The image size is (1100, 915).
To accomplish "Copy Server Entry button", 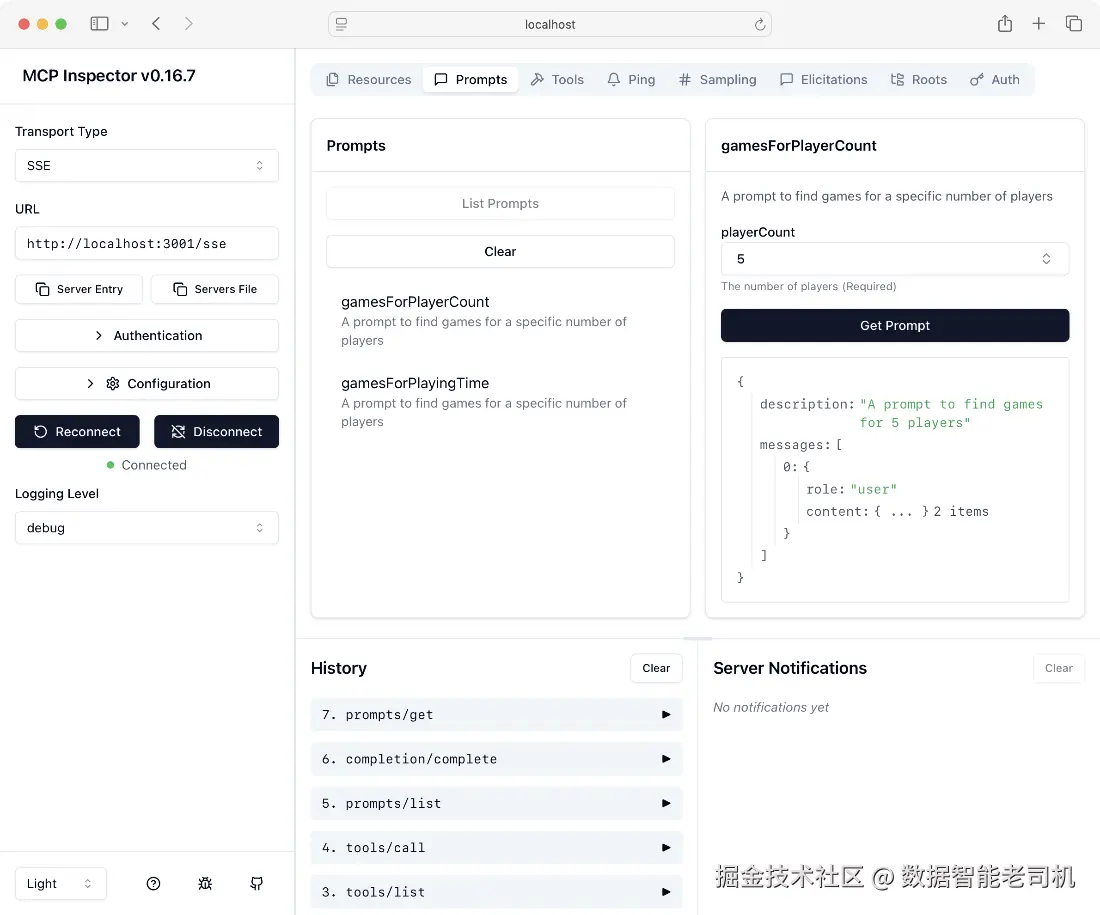I will tap(79, 289).
